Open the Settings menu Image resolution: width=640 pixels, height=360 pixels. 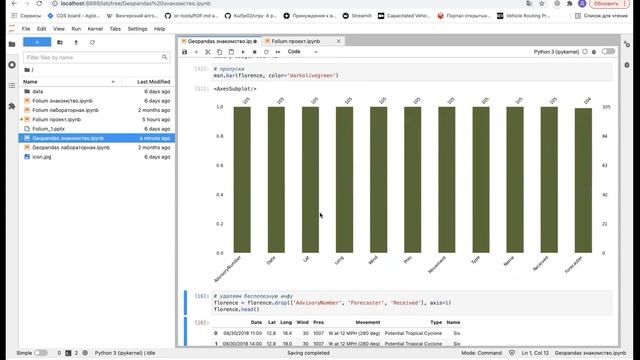137,29
